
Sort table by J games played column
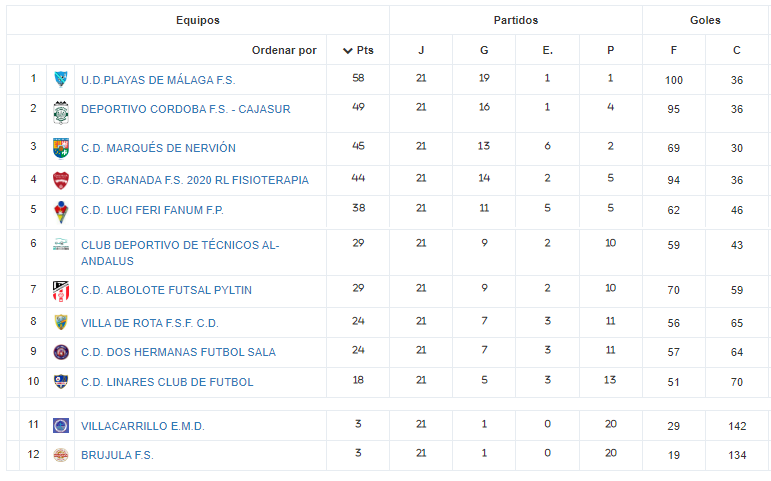pos(421,50)
